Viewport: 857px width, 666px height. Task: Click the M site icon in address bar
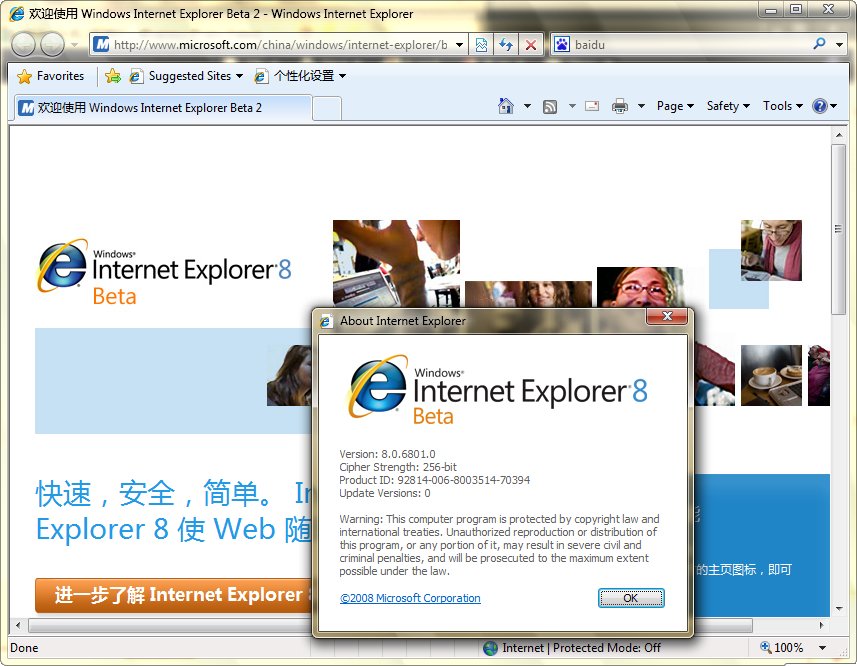click(x=101, y=44)
